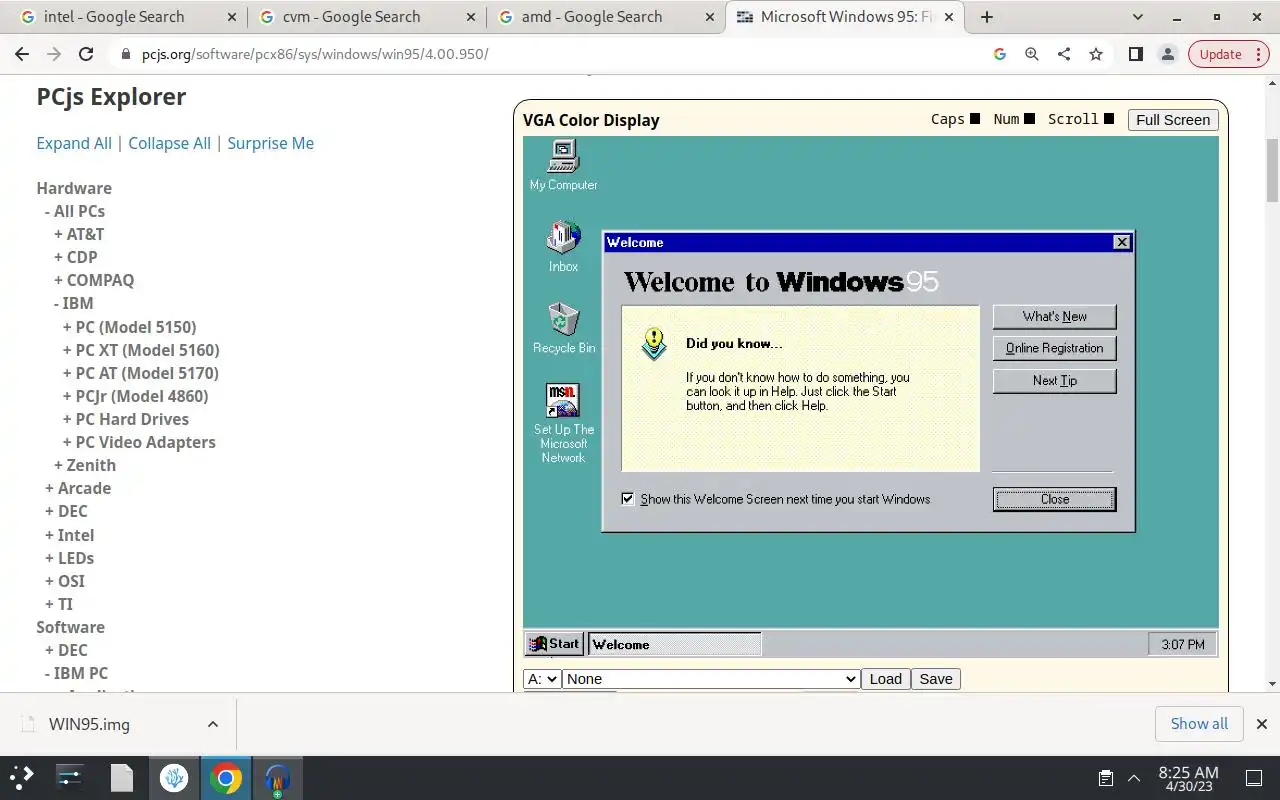Click the Surprise Me link
Image resolution: width=1280 pixels, height=800 pixels.
point(270,143)
